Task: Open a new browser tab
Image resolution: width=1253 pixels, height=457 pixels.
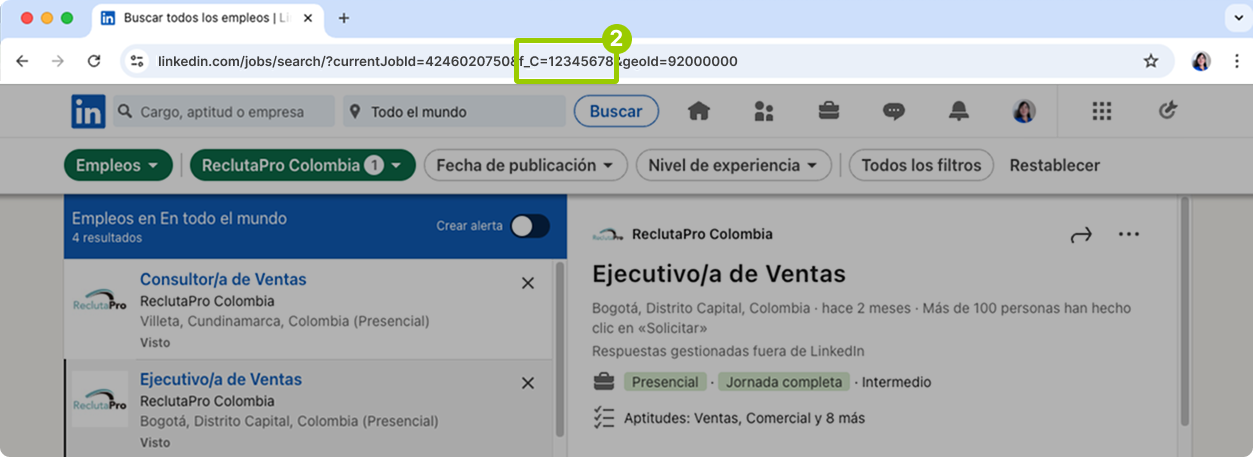Action: click(x=344, y=18)
